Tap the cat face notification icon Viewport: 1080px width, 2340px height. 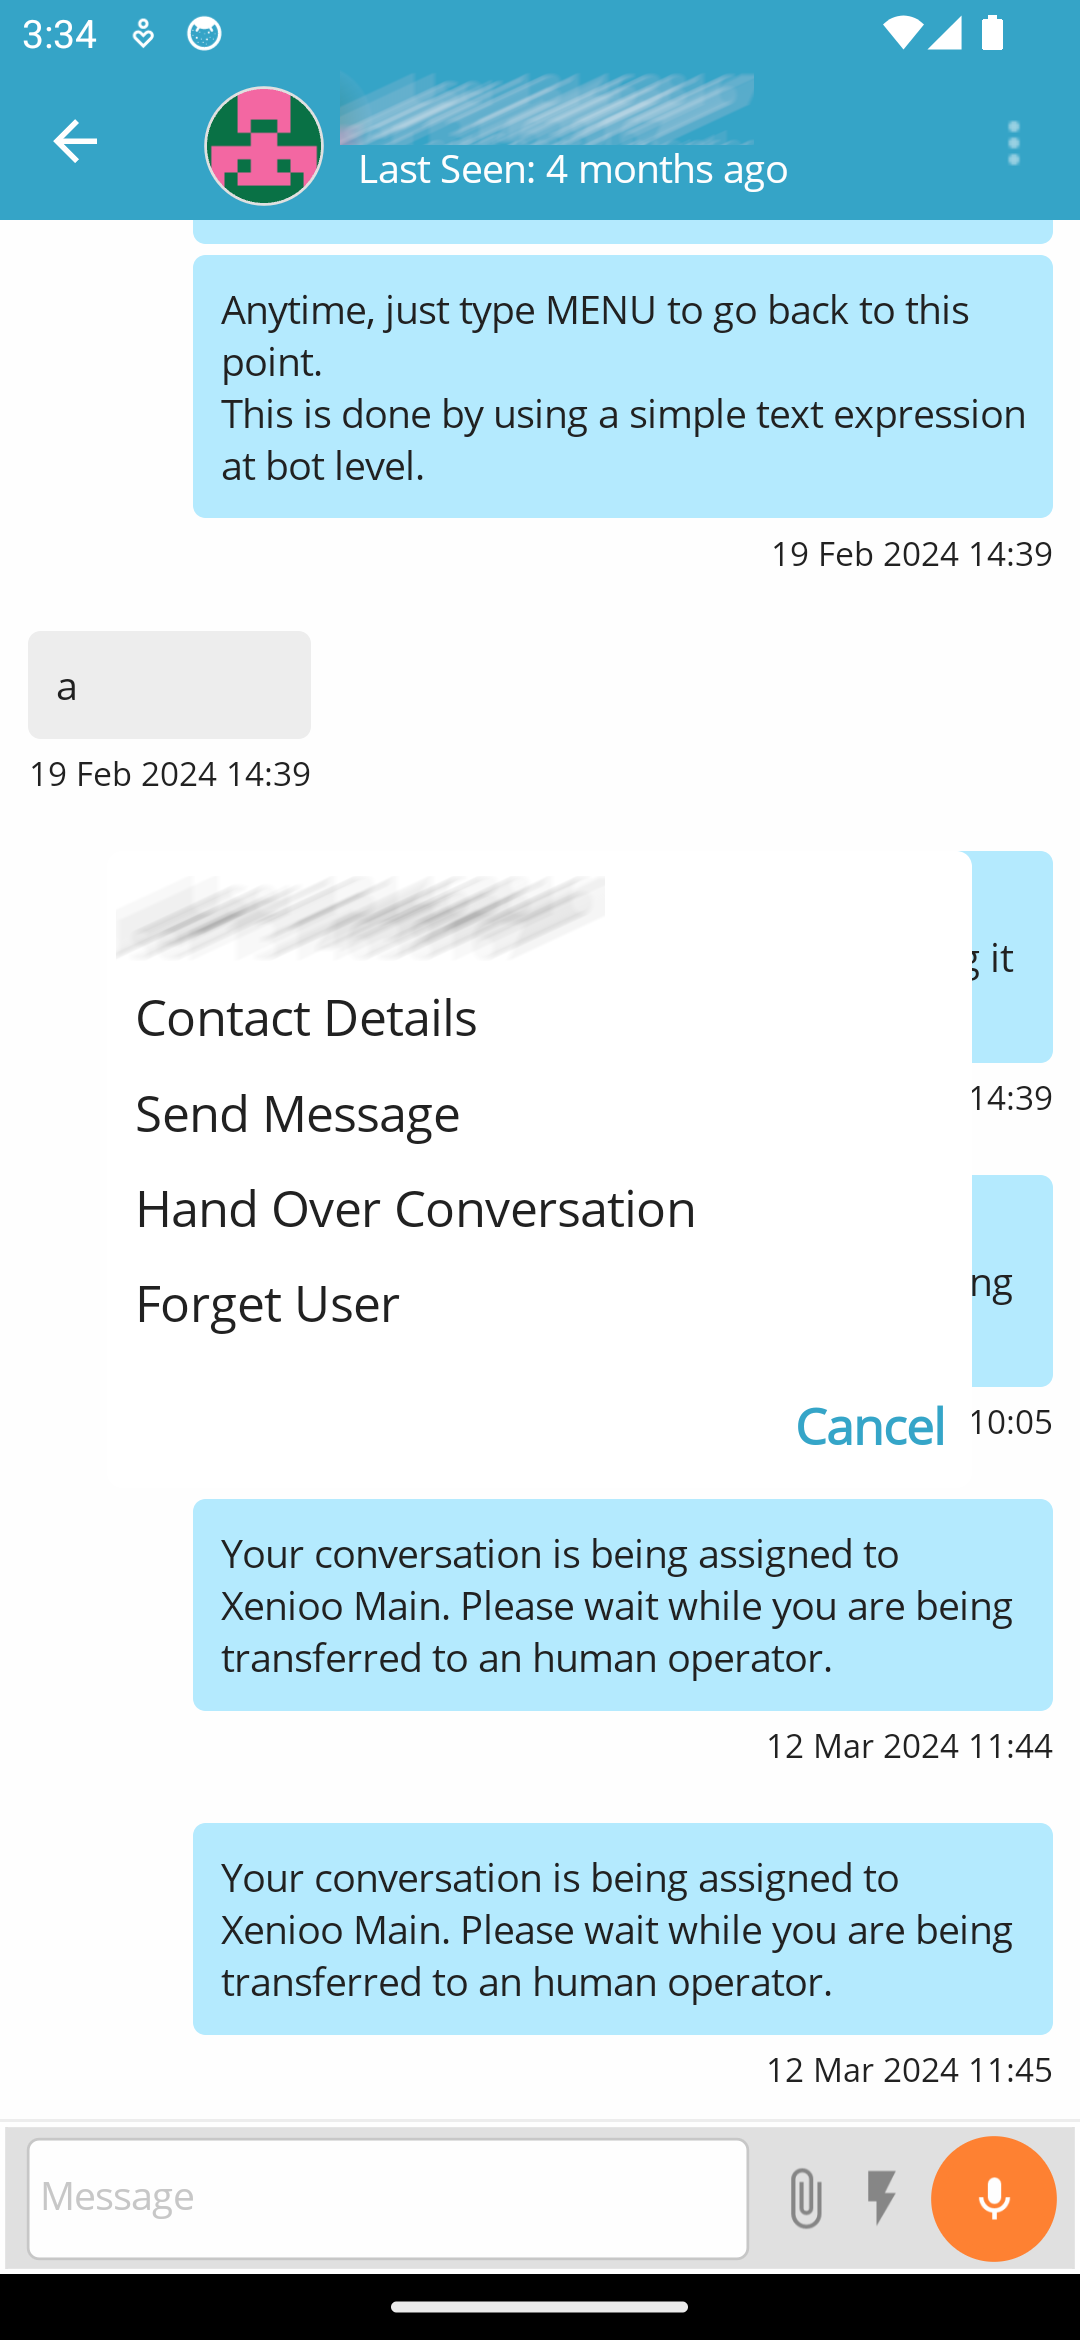[x=204, y=34]
